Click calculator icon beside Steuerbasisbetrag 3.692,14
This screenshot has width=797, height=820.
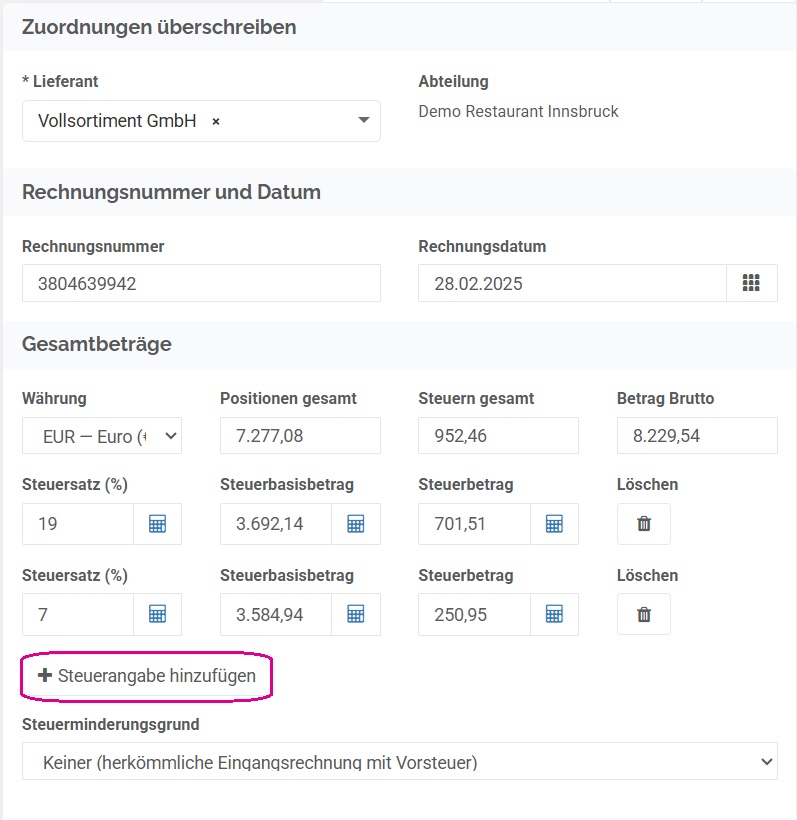tap(356, 523)
